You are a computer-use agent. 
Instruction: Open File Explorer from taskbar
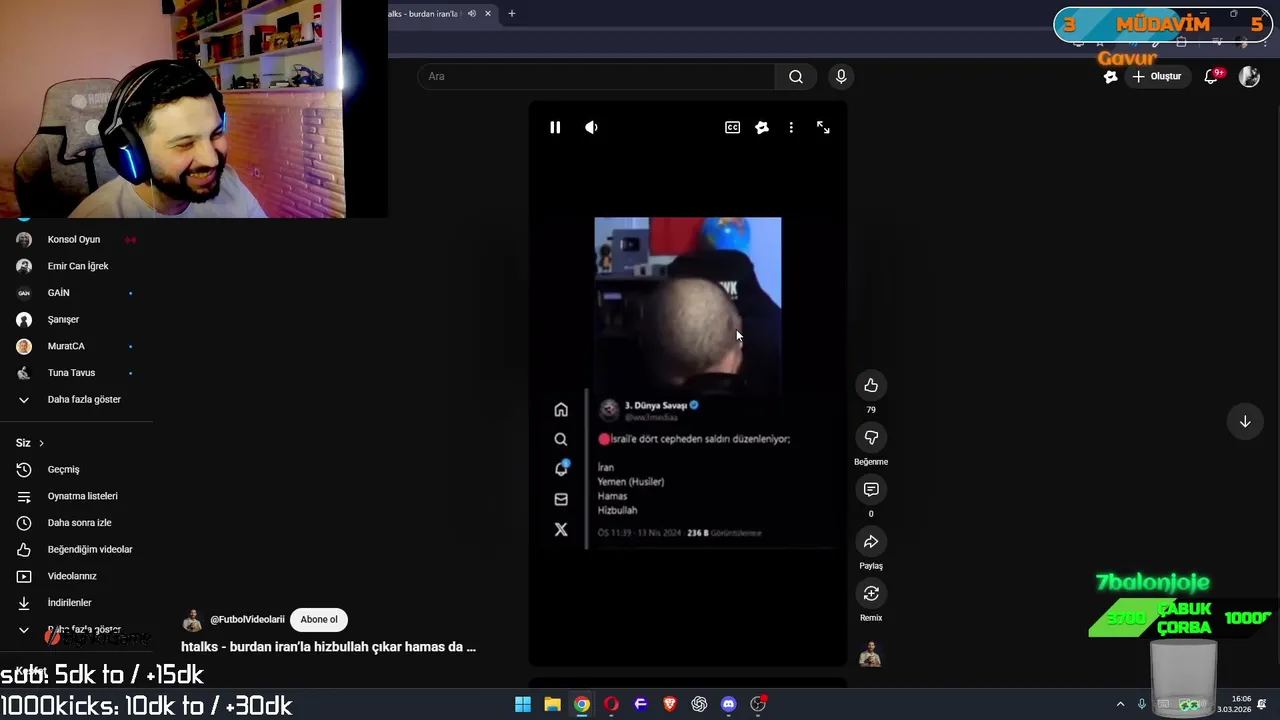552,704
